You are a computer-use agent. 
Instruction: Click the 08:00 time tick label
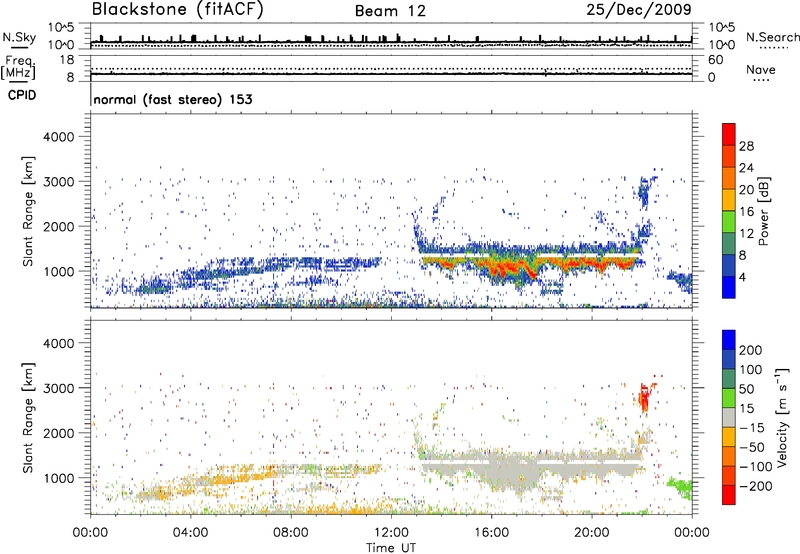290,533
